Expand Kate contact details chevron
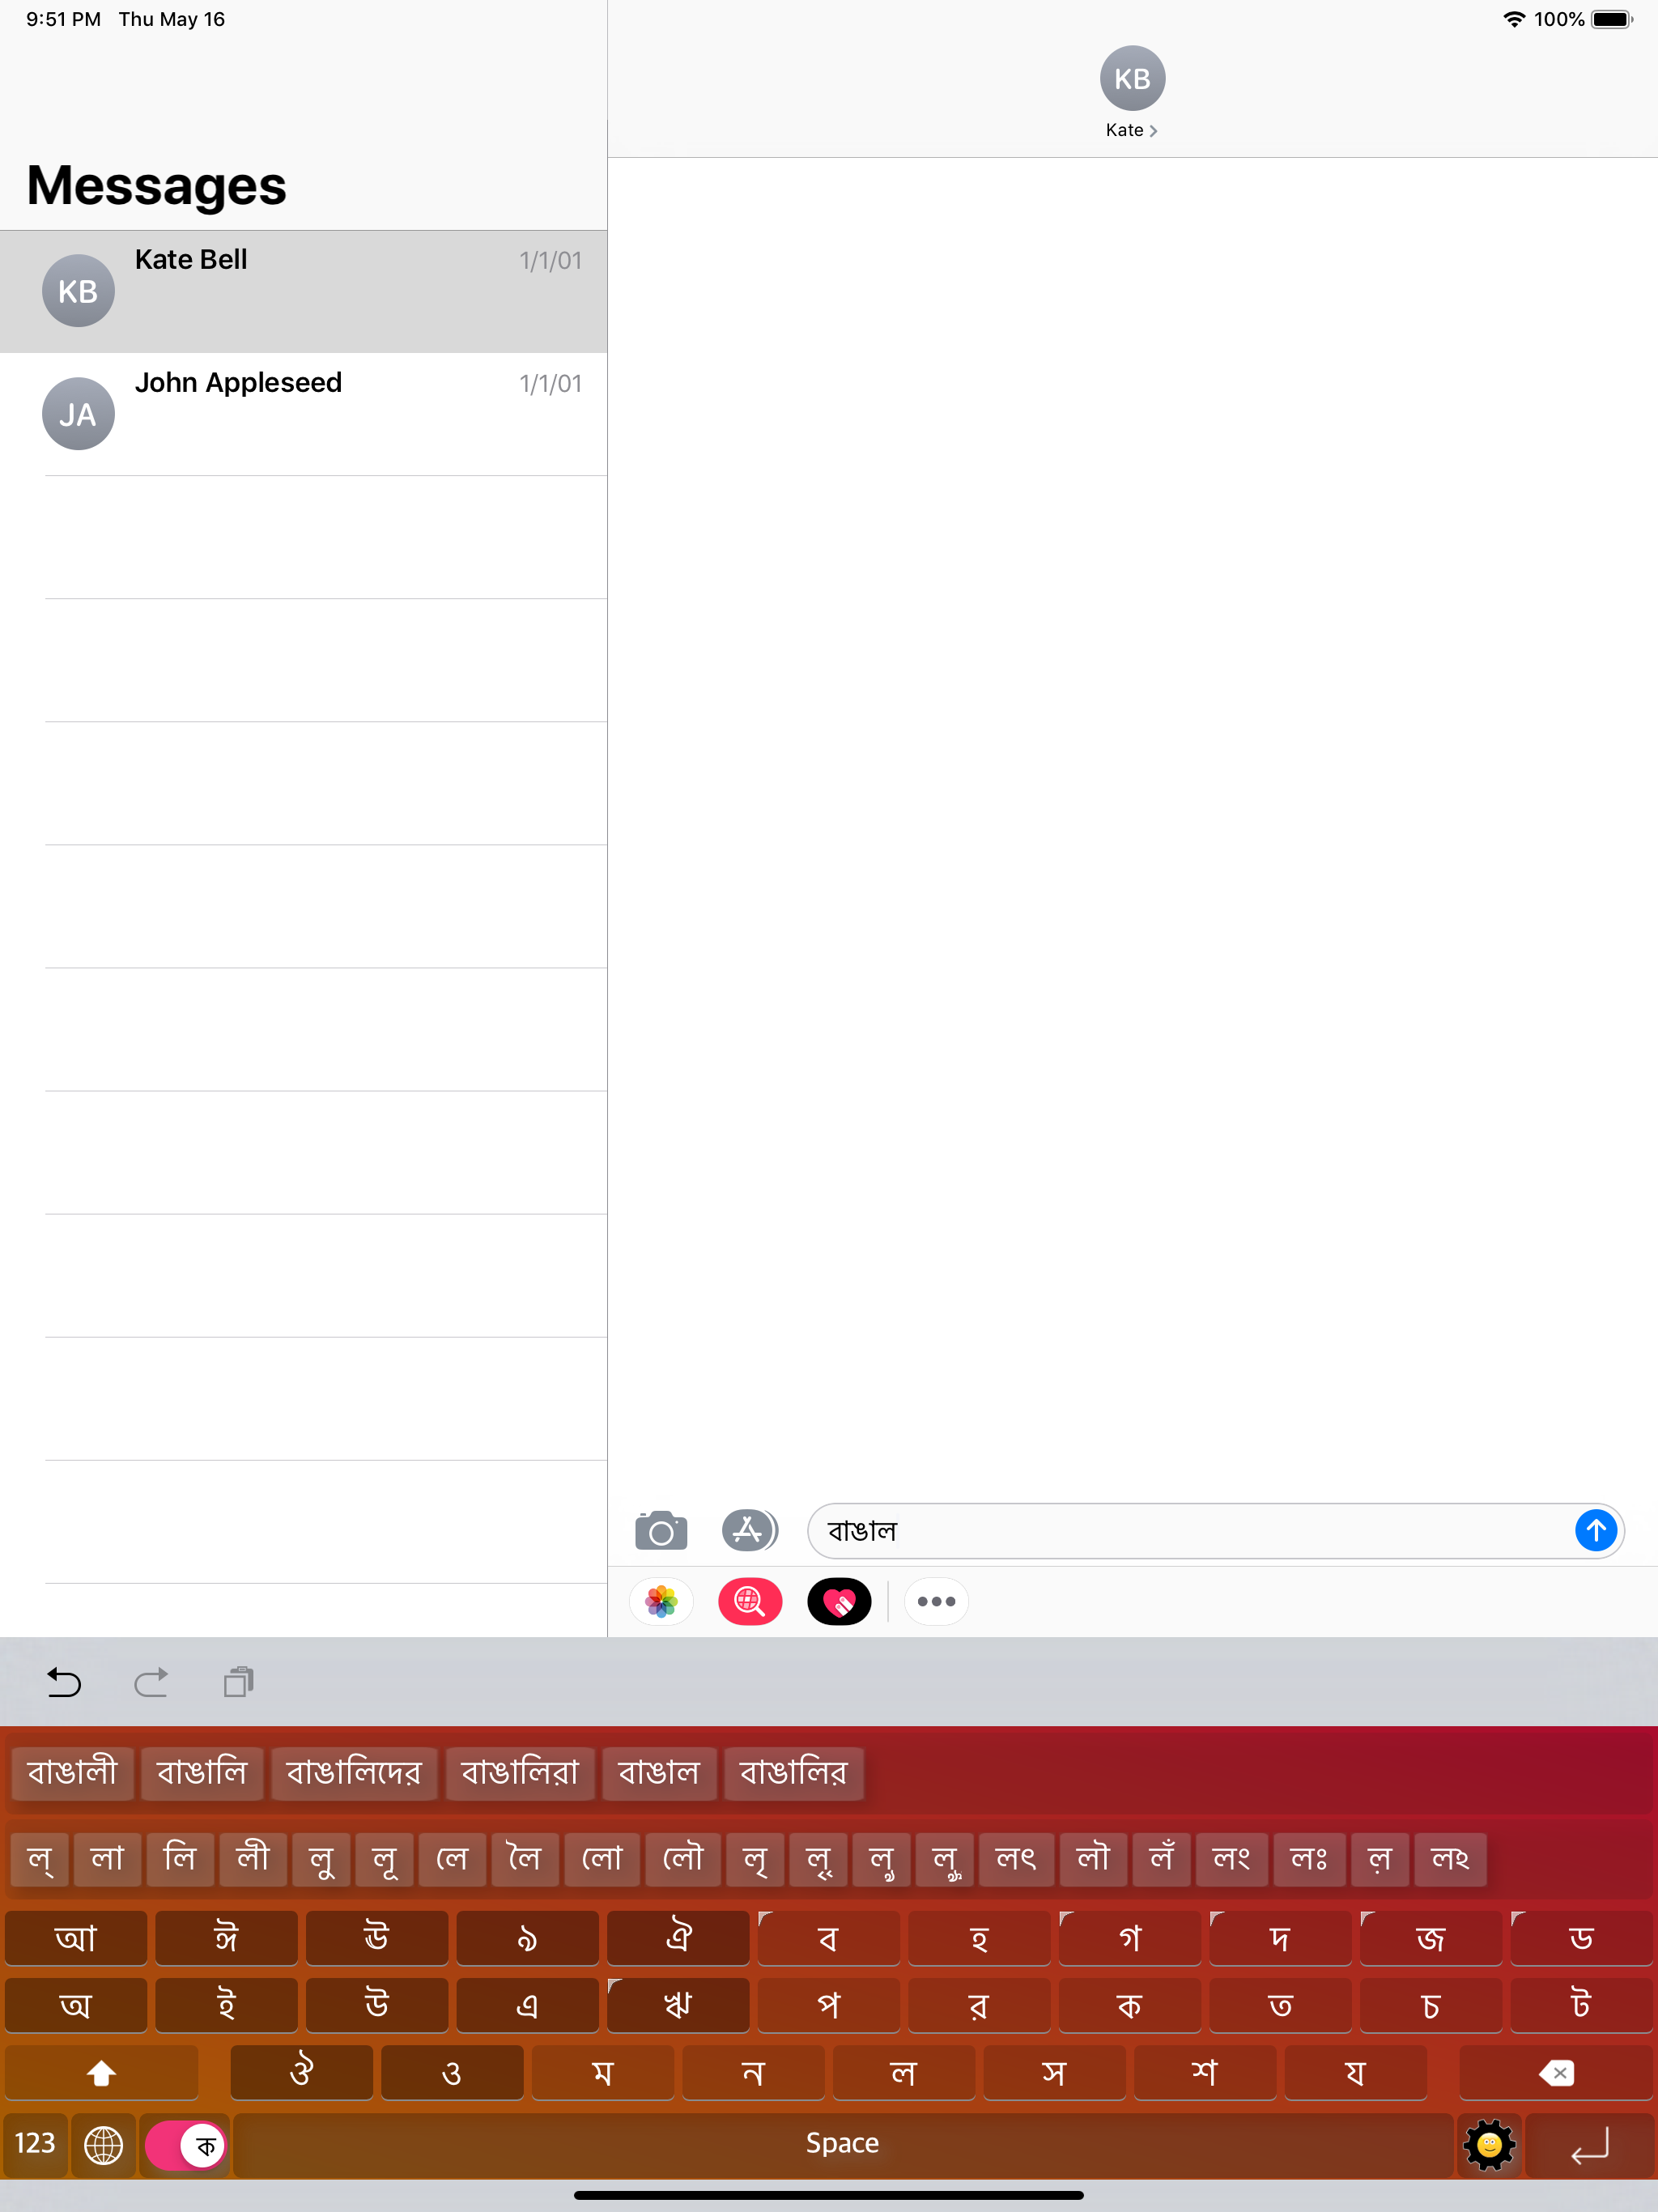This screenshot has width=1658, height=2212. (1153, 131)
